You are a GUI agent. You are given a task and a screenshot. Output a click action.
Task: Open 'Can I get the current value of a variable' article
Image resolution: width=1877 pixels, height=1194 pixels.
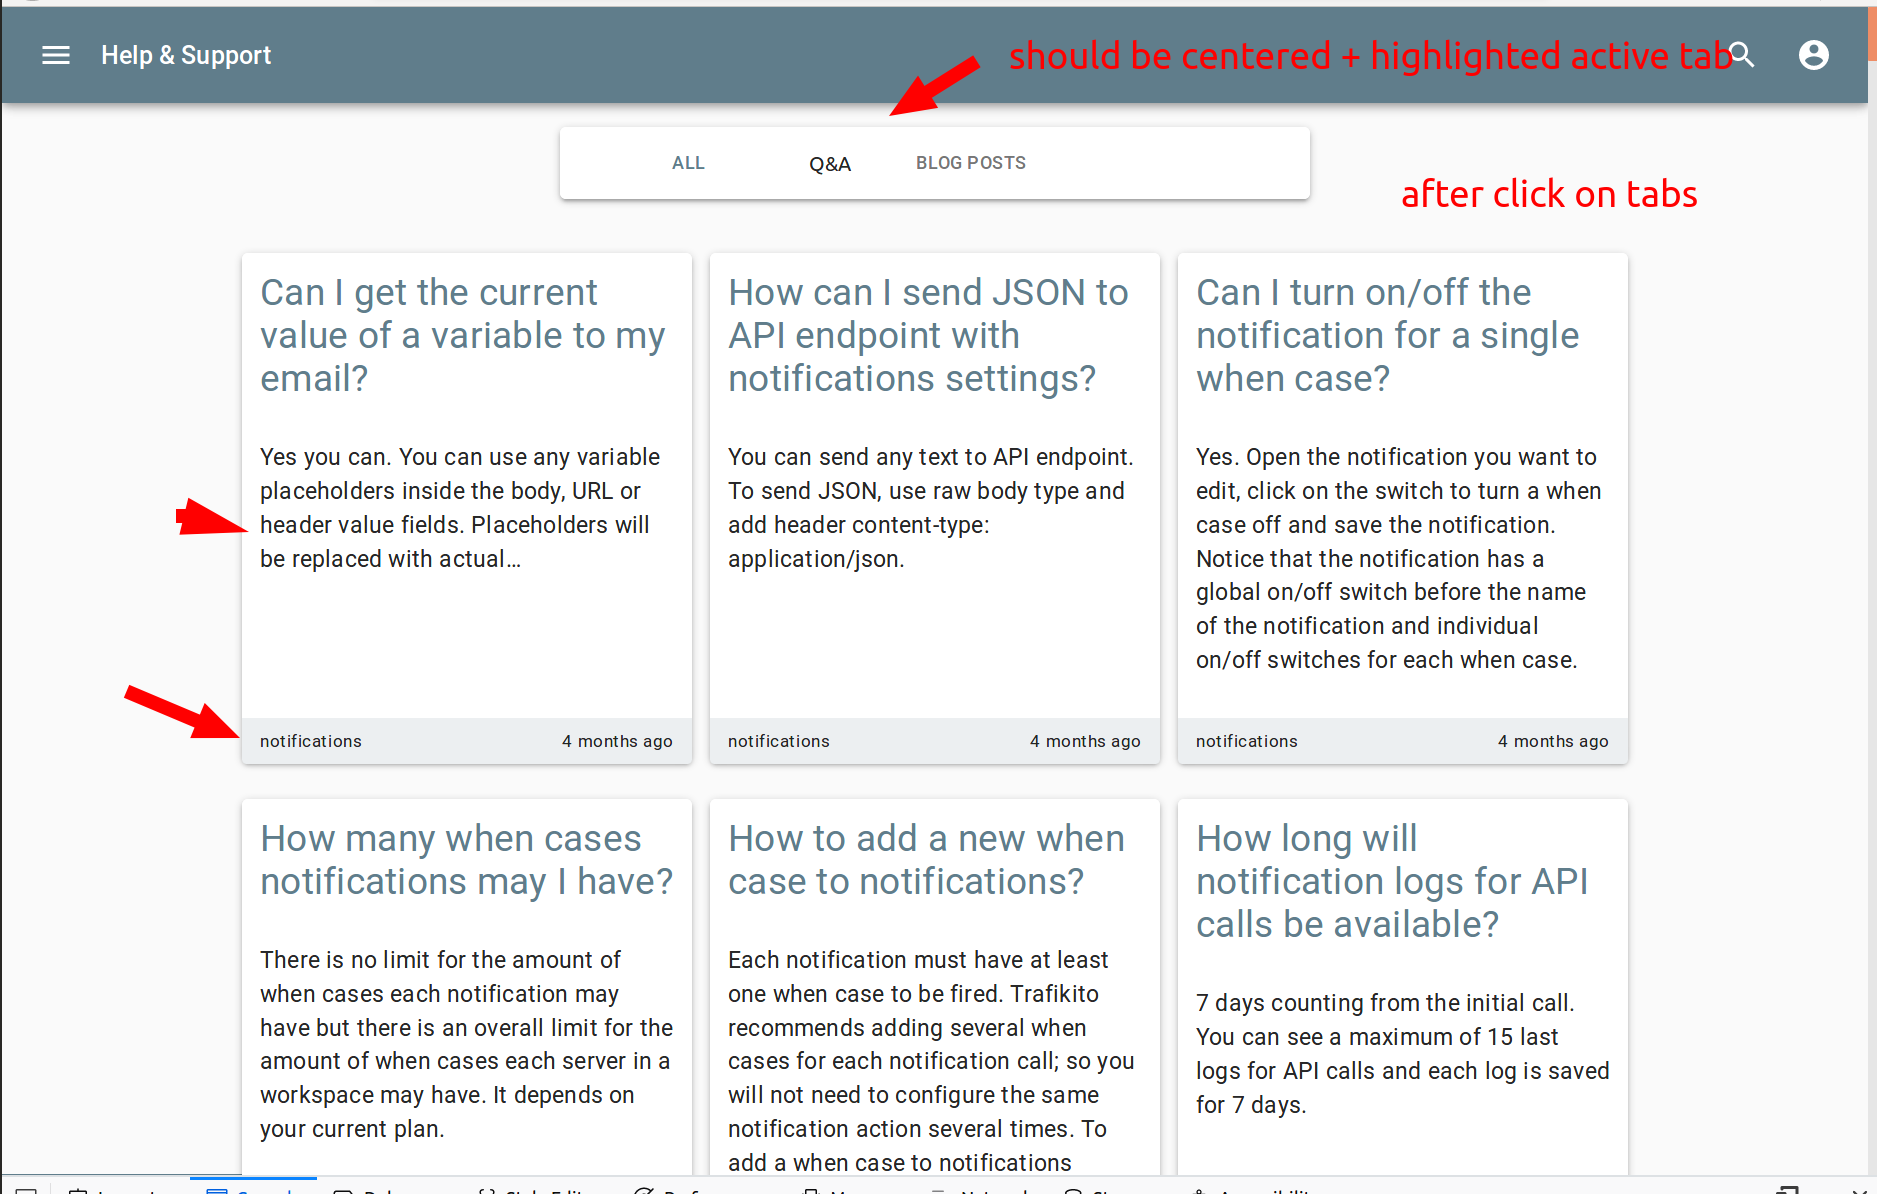point(463,336)
